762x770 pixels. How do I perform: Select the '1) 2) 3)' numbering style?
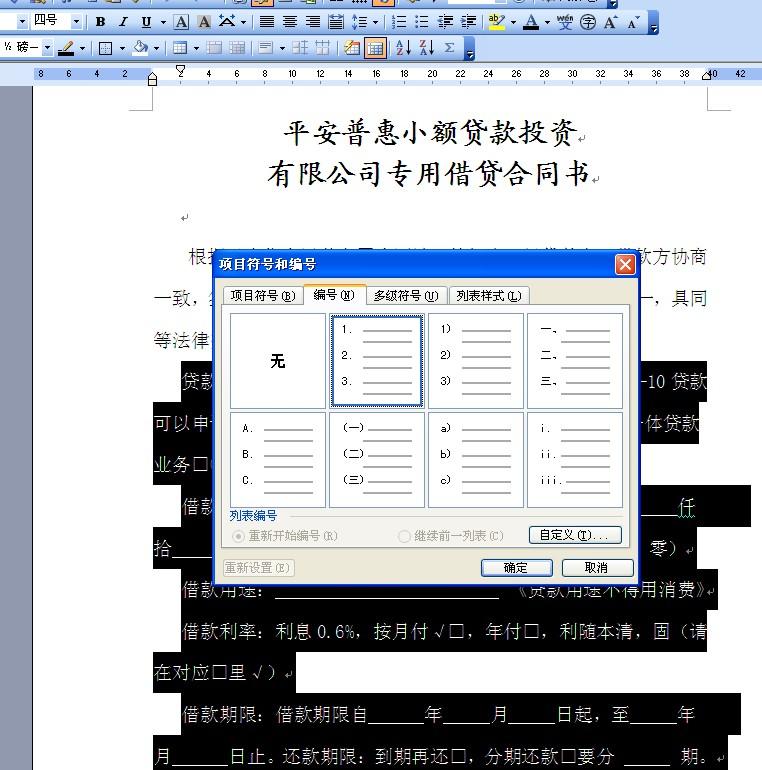(476, 360)
